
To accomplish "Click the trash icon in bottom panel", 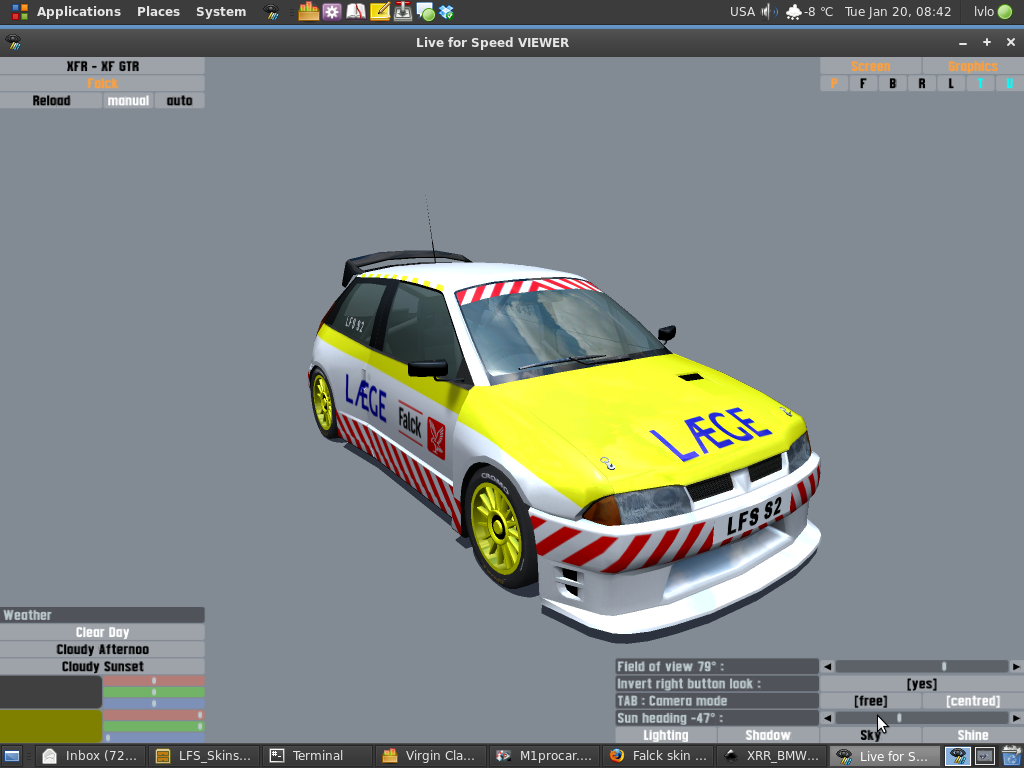I will (x=1012, y=756).
